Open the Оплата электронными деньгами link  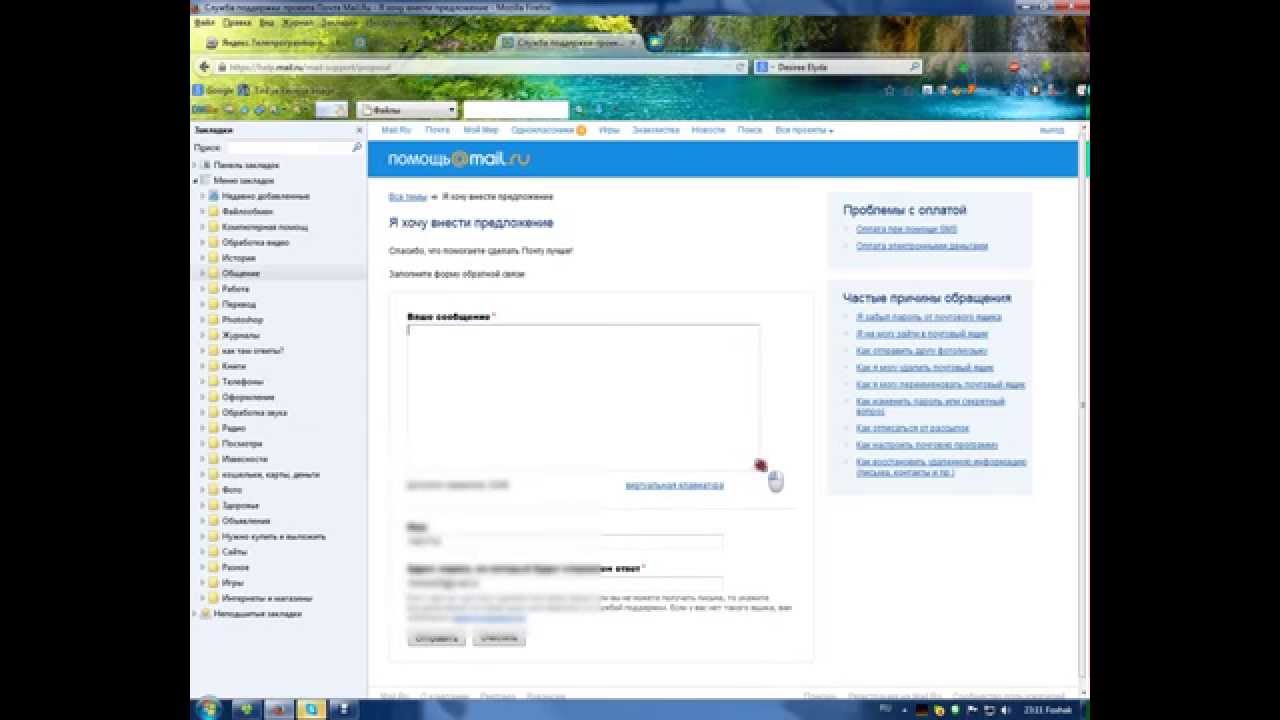(x=922, y=246)
